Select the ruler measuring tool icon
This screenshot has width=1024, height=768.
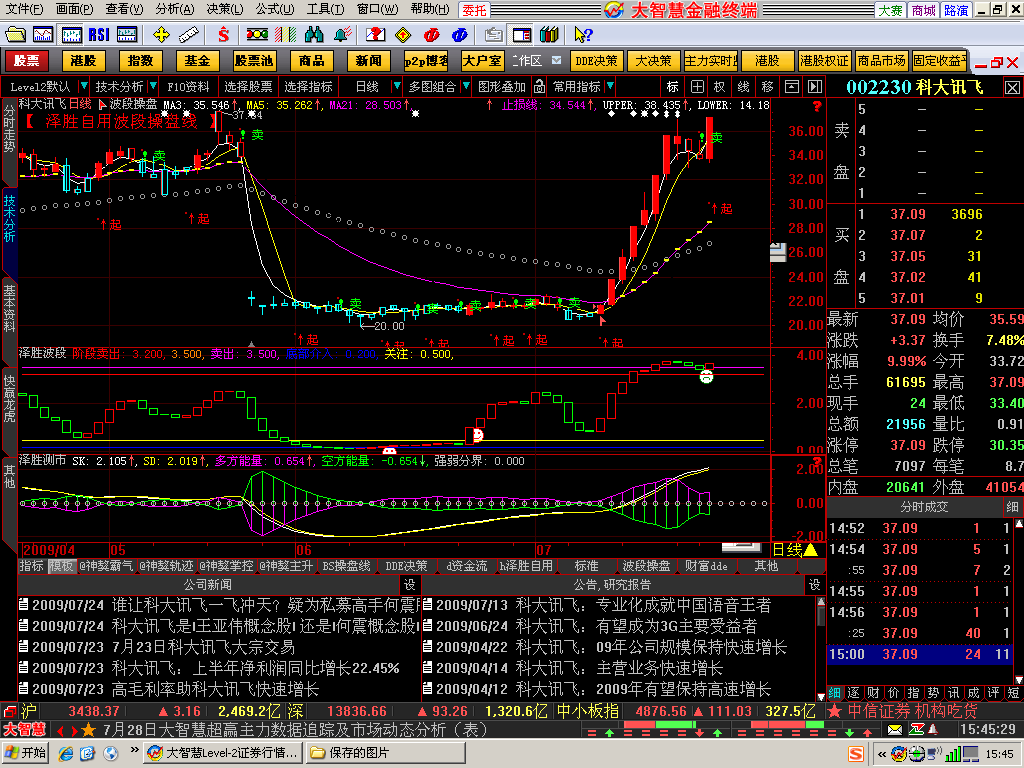click(x=189, y=35)
